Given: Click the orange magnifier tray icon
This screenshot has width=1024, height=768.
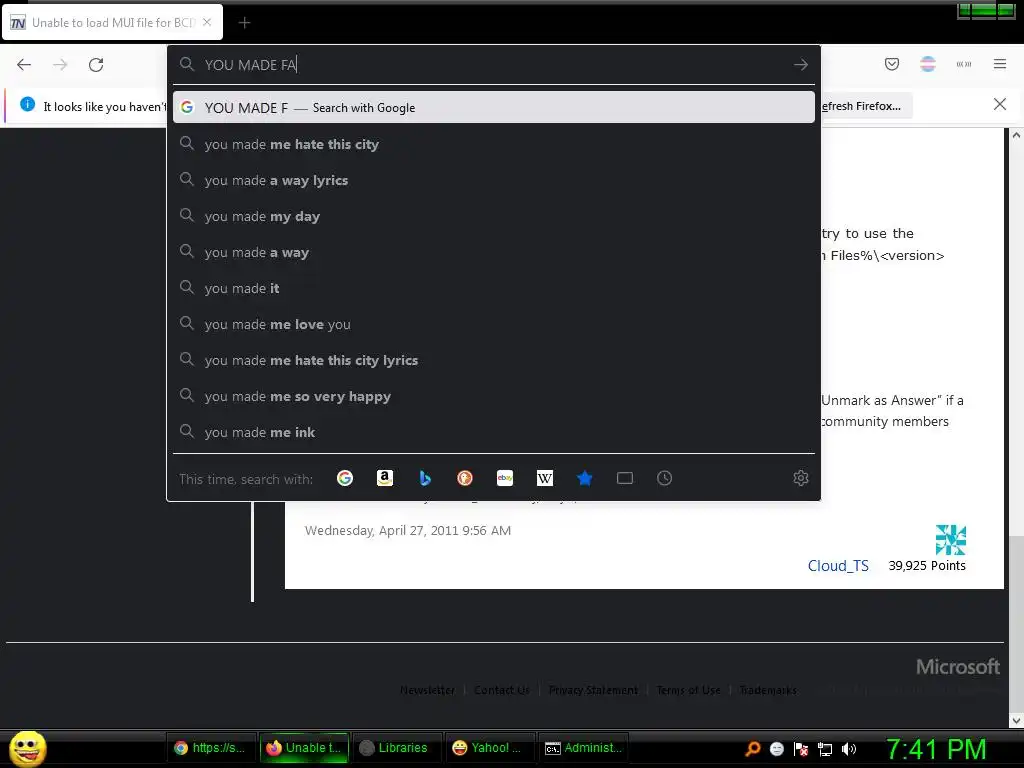Looking at the screenshot, I should (753, 749).
